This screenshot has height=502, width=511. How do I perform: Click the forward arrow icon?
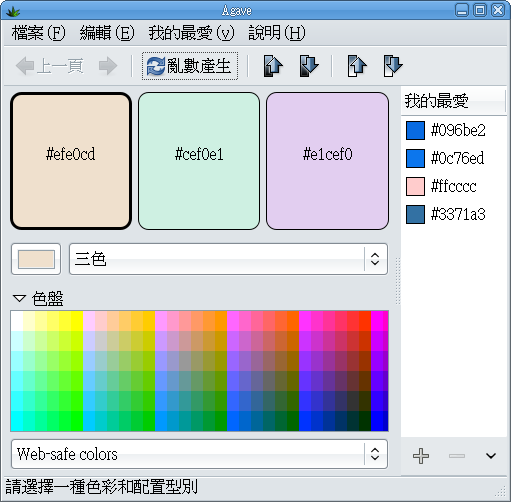coord(108,66)
